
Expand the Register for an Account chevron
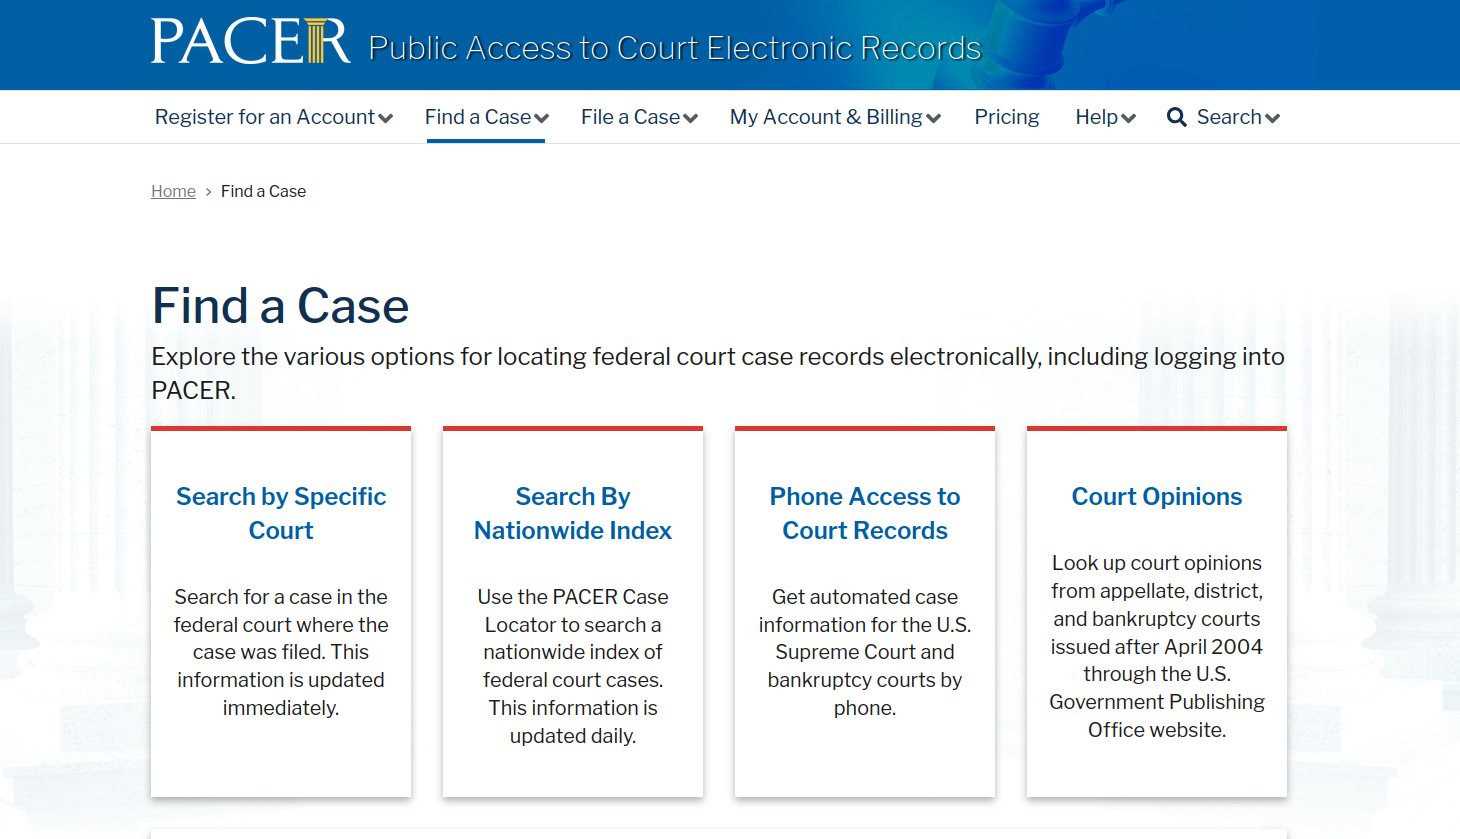[x=386, y=119]
